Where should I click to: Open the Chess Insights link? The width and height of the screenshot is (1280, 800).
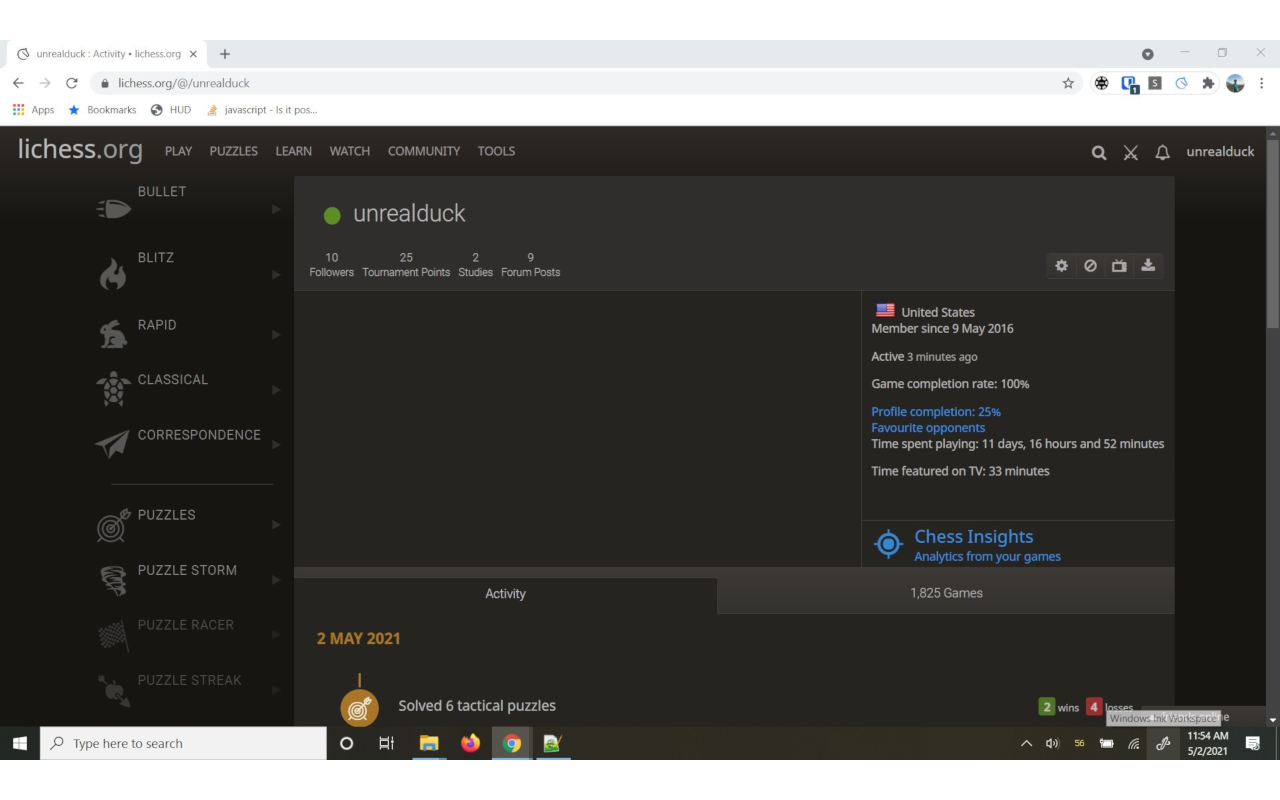pyautogui.click(x=973, y=537)
